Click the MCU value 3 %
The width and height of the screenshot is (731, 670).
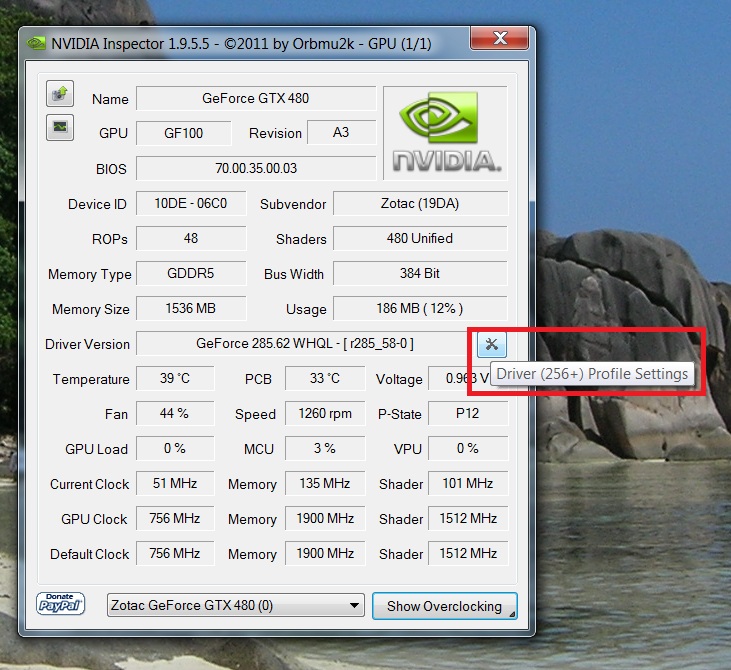325,448
